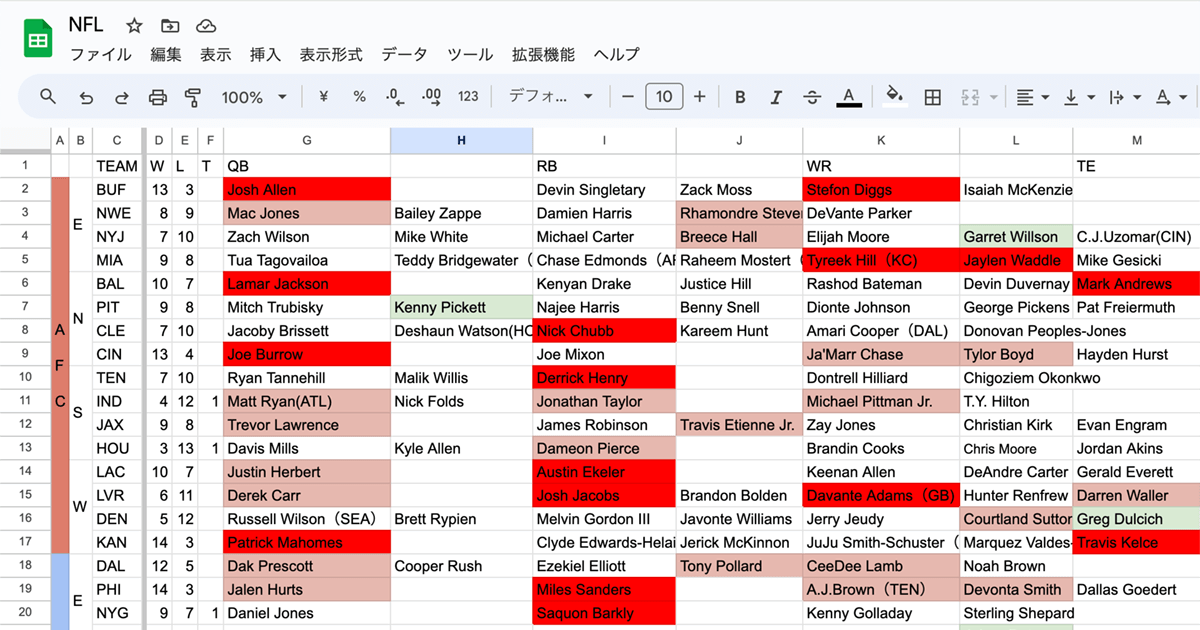Format cells as percent

coord(360,97)
